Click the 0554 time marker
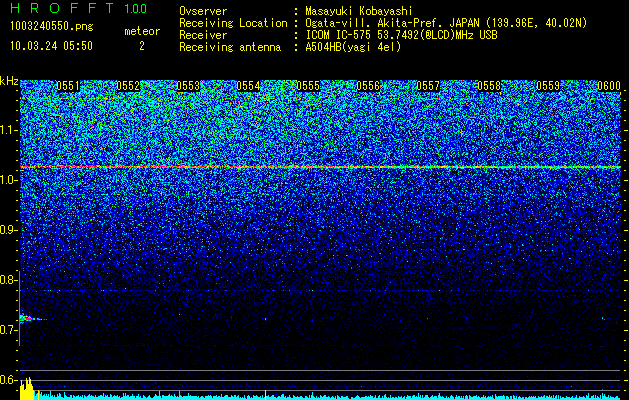 pyautogui.click(x=248, y=86)
